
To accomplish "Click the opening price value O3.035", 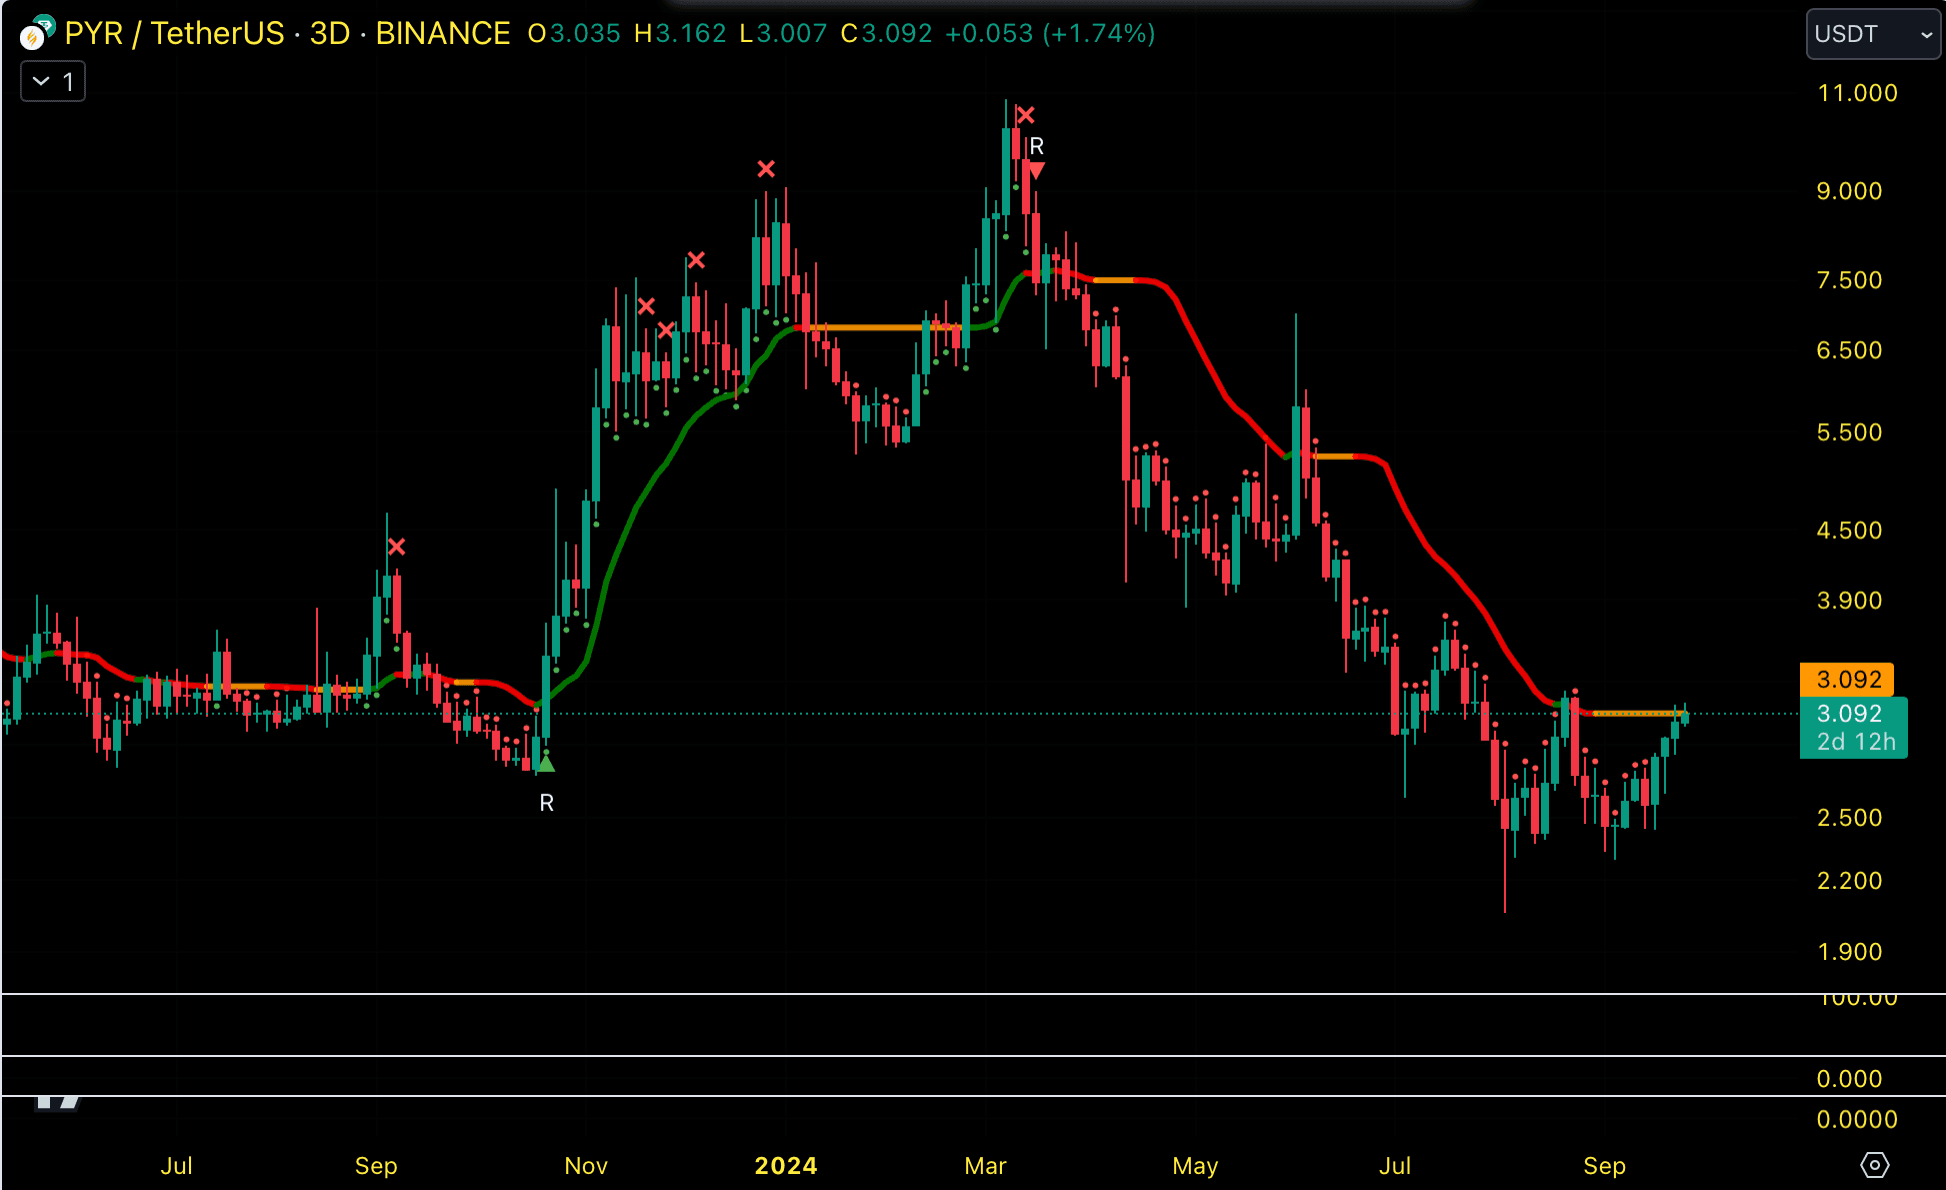I will [x=574, y=34].
